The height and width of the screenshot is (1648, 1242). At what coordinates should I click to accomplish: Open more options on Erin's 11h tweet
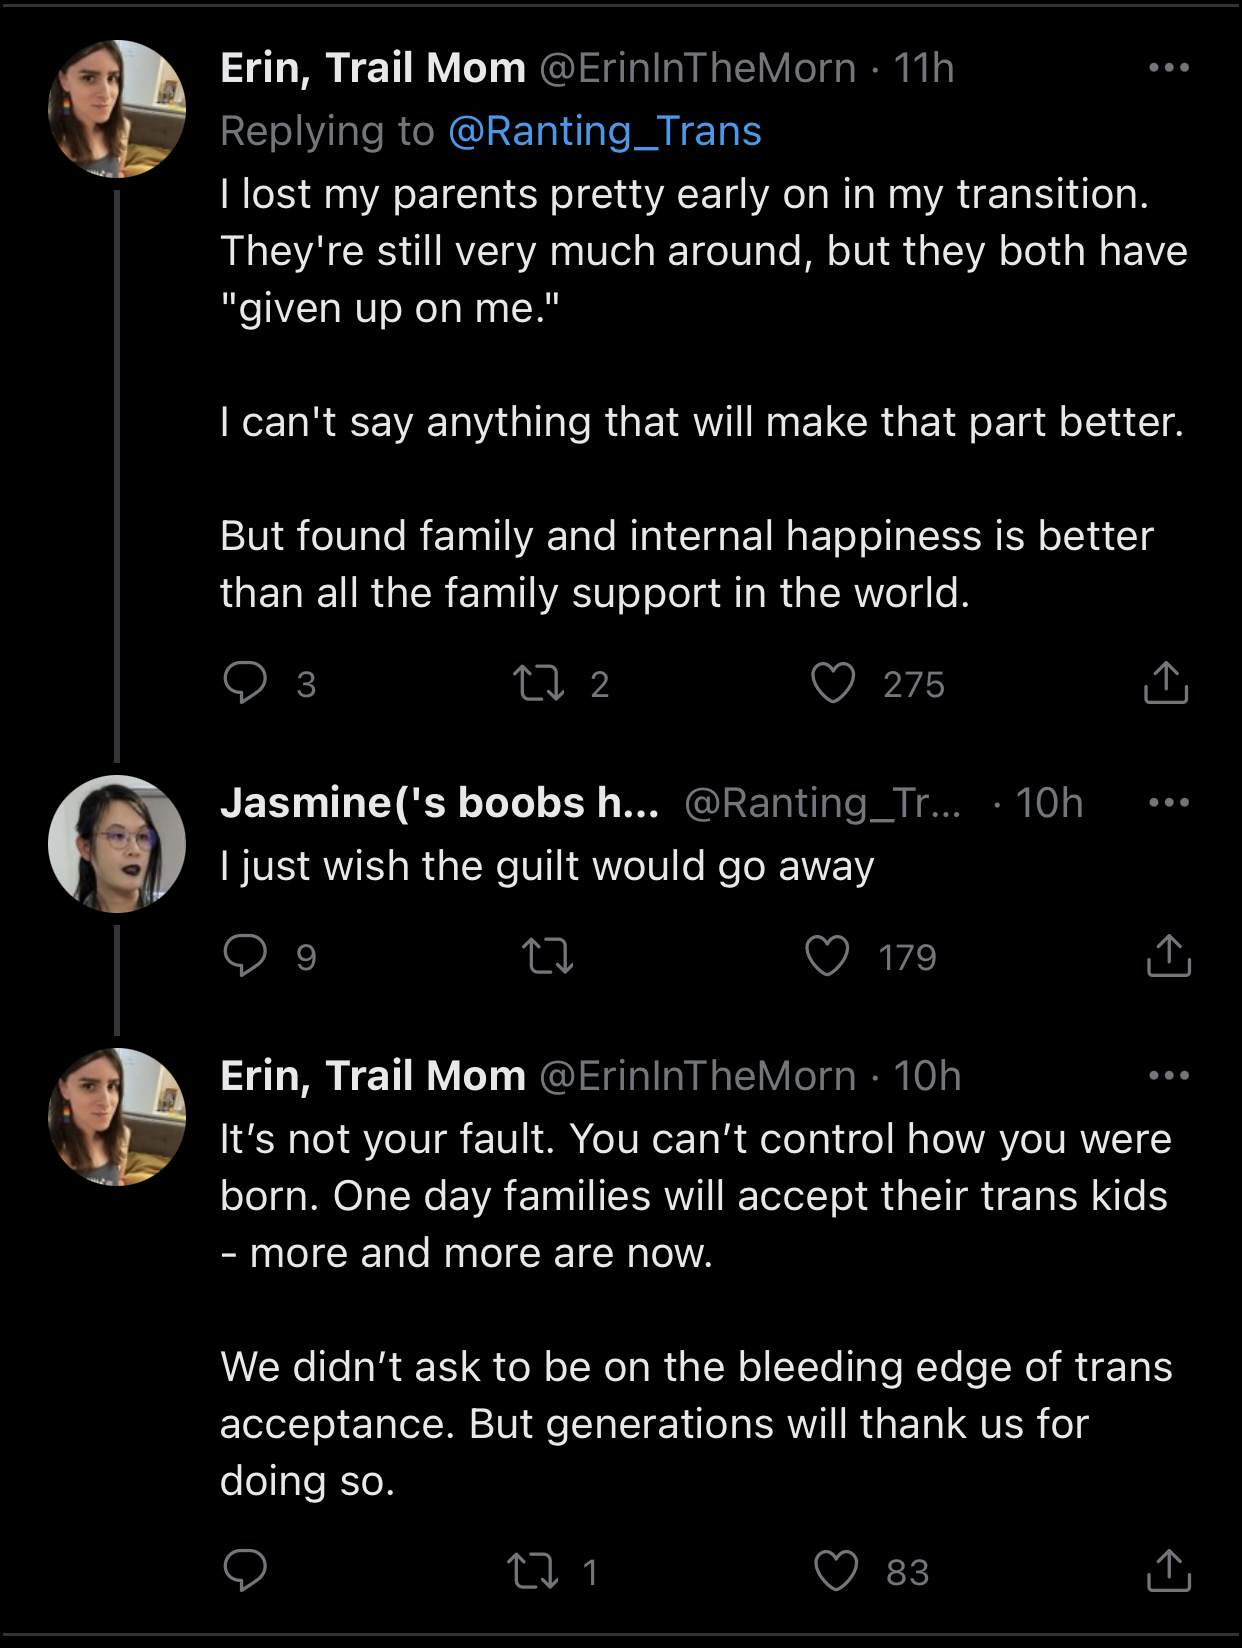click(x=1168, y=68)
